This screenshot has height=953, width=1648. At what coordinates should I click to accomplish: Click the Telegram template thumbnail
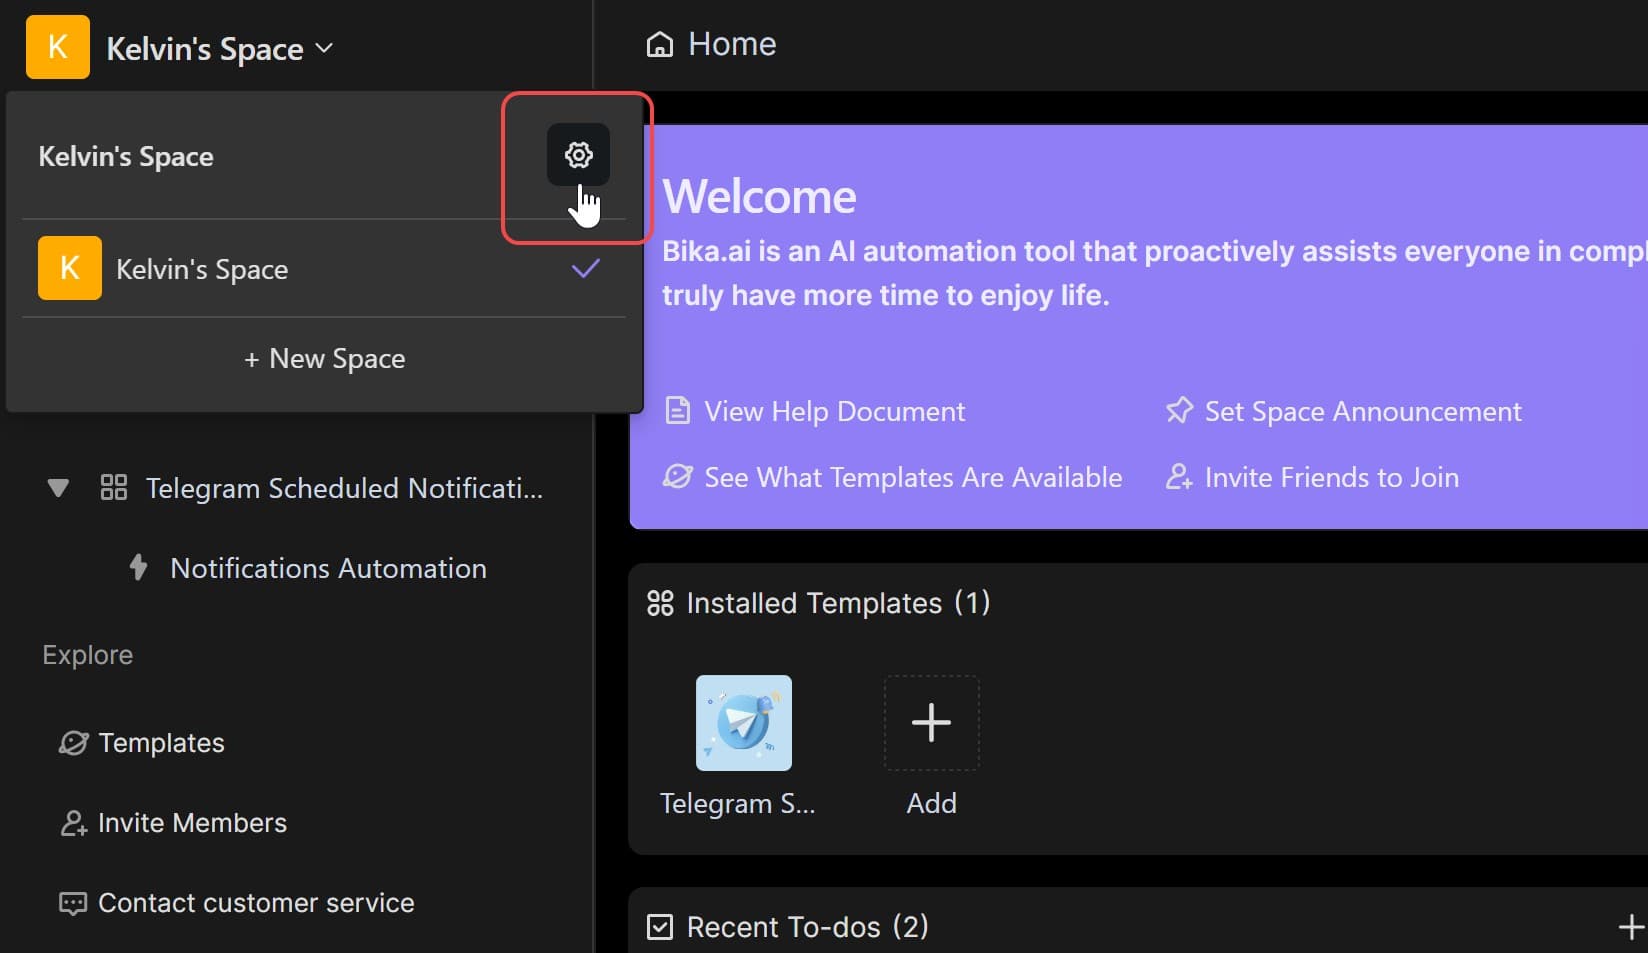click(743, 723)
